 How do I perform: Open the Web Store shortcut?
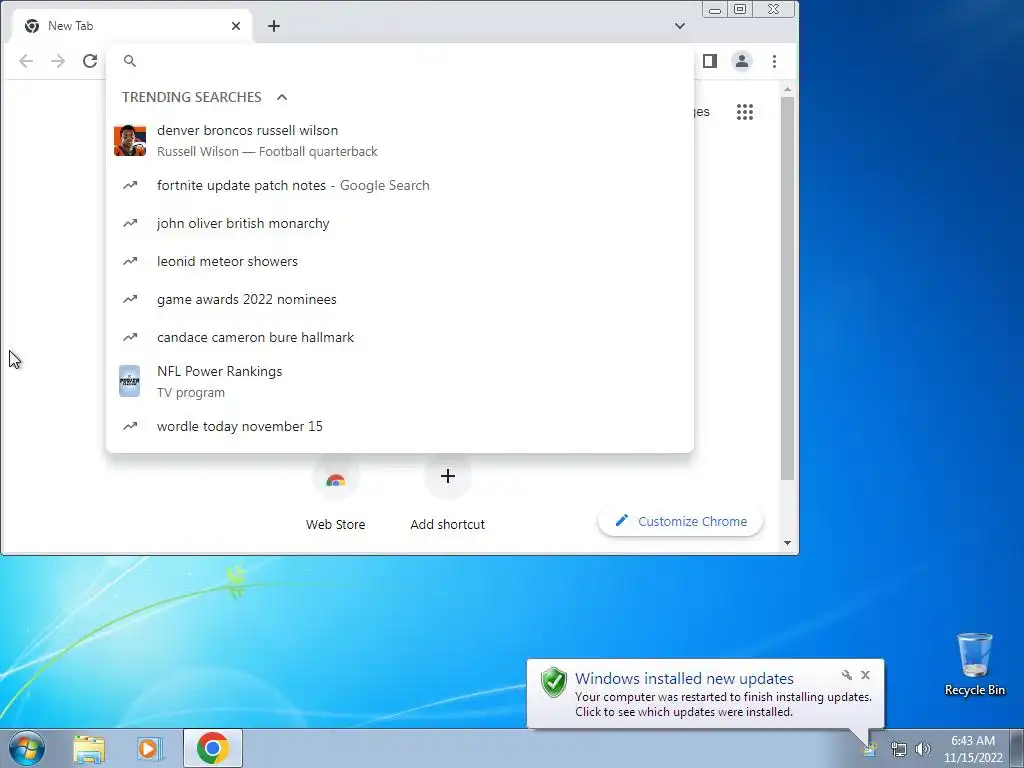[336, 494]
